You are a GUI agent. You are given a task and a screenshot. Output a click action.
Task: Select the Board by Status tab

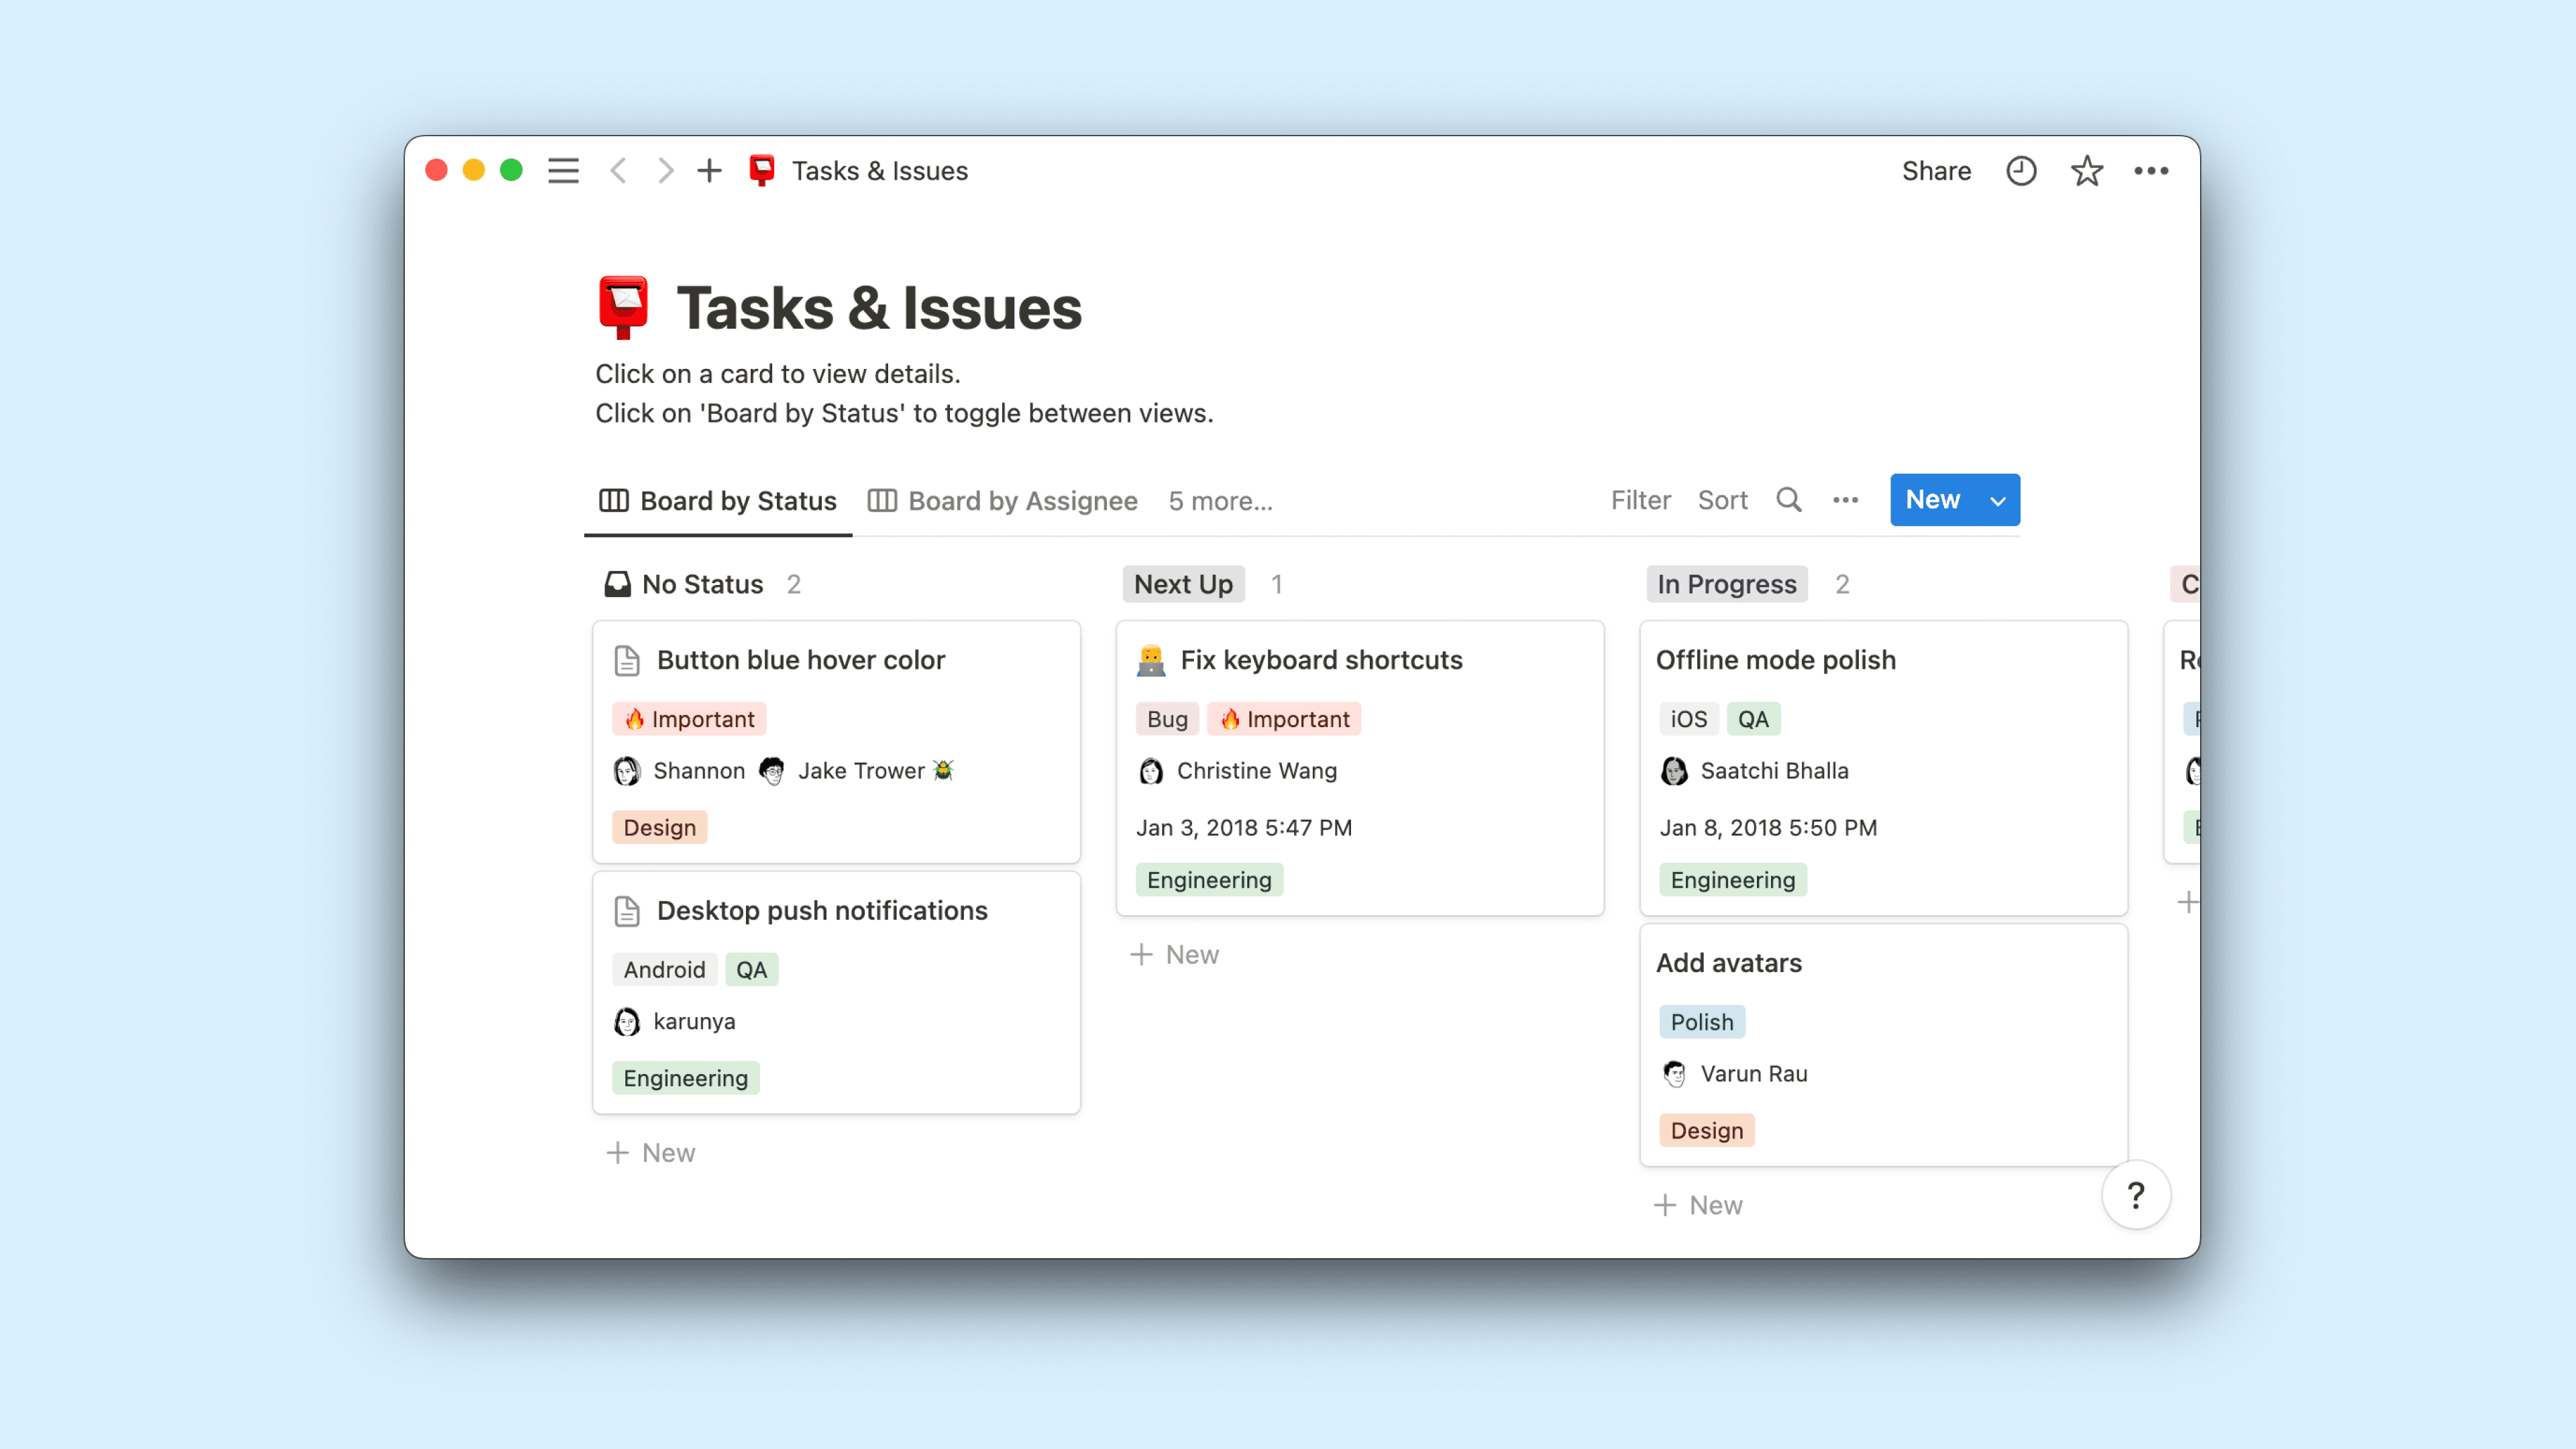[718, 501]
